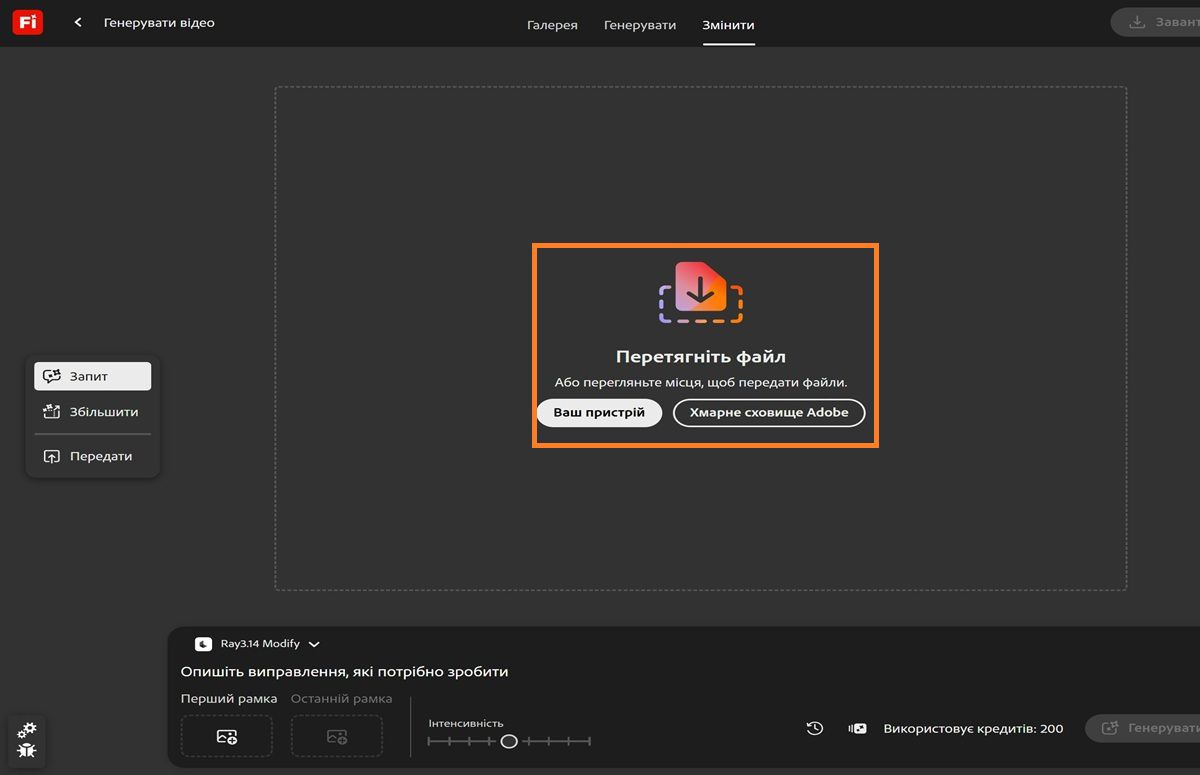Screen dimensions: 1200x775
Task: Click the Перетягніть файл heading
Action: pos(701,356)
